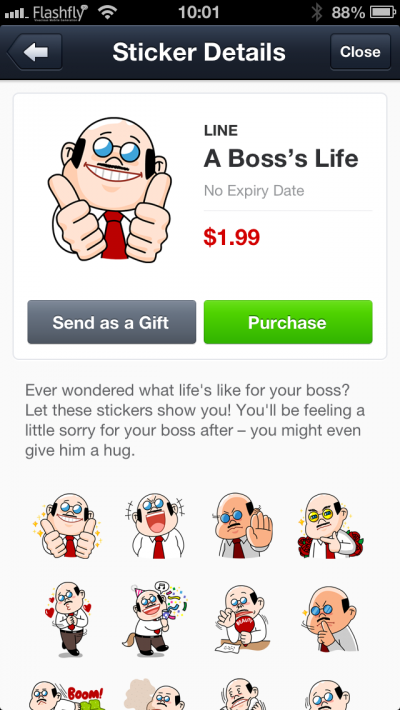Select the raised hand stop sticker
The image size is (400, 710).
point(242,526)
